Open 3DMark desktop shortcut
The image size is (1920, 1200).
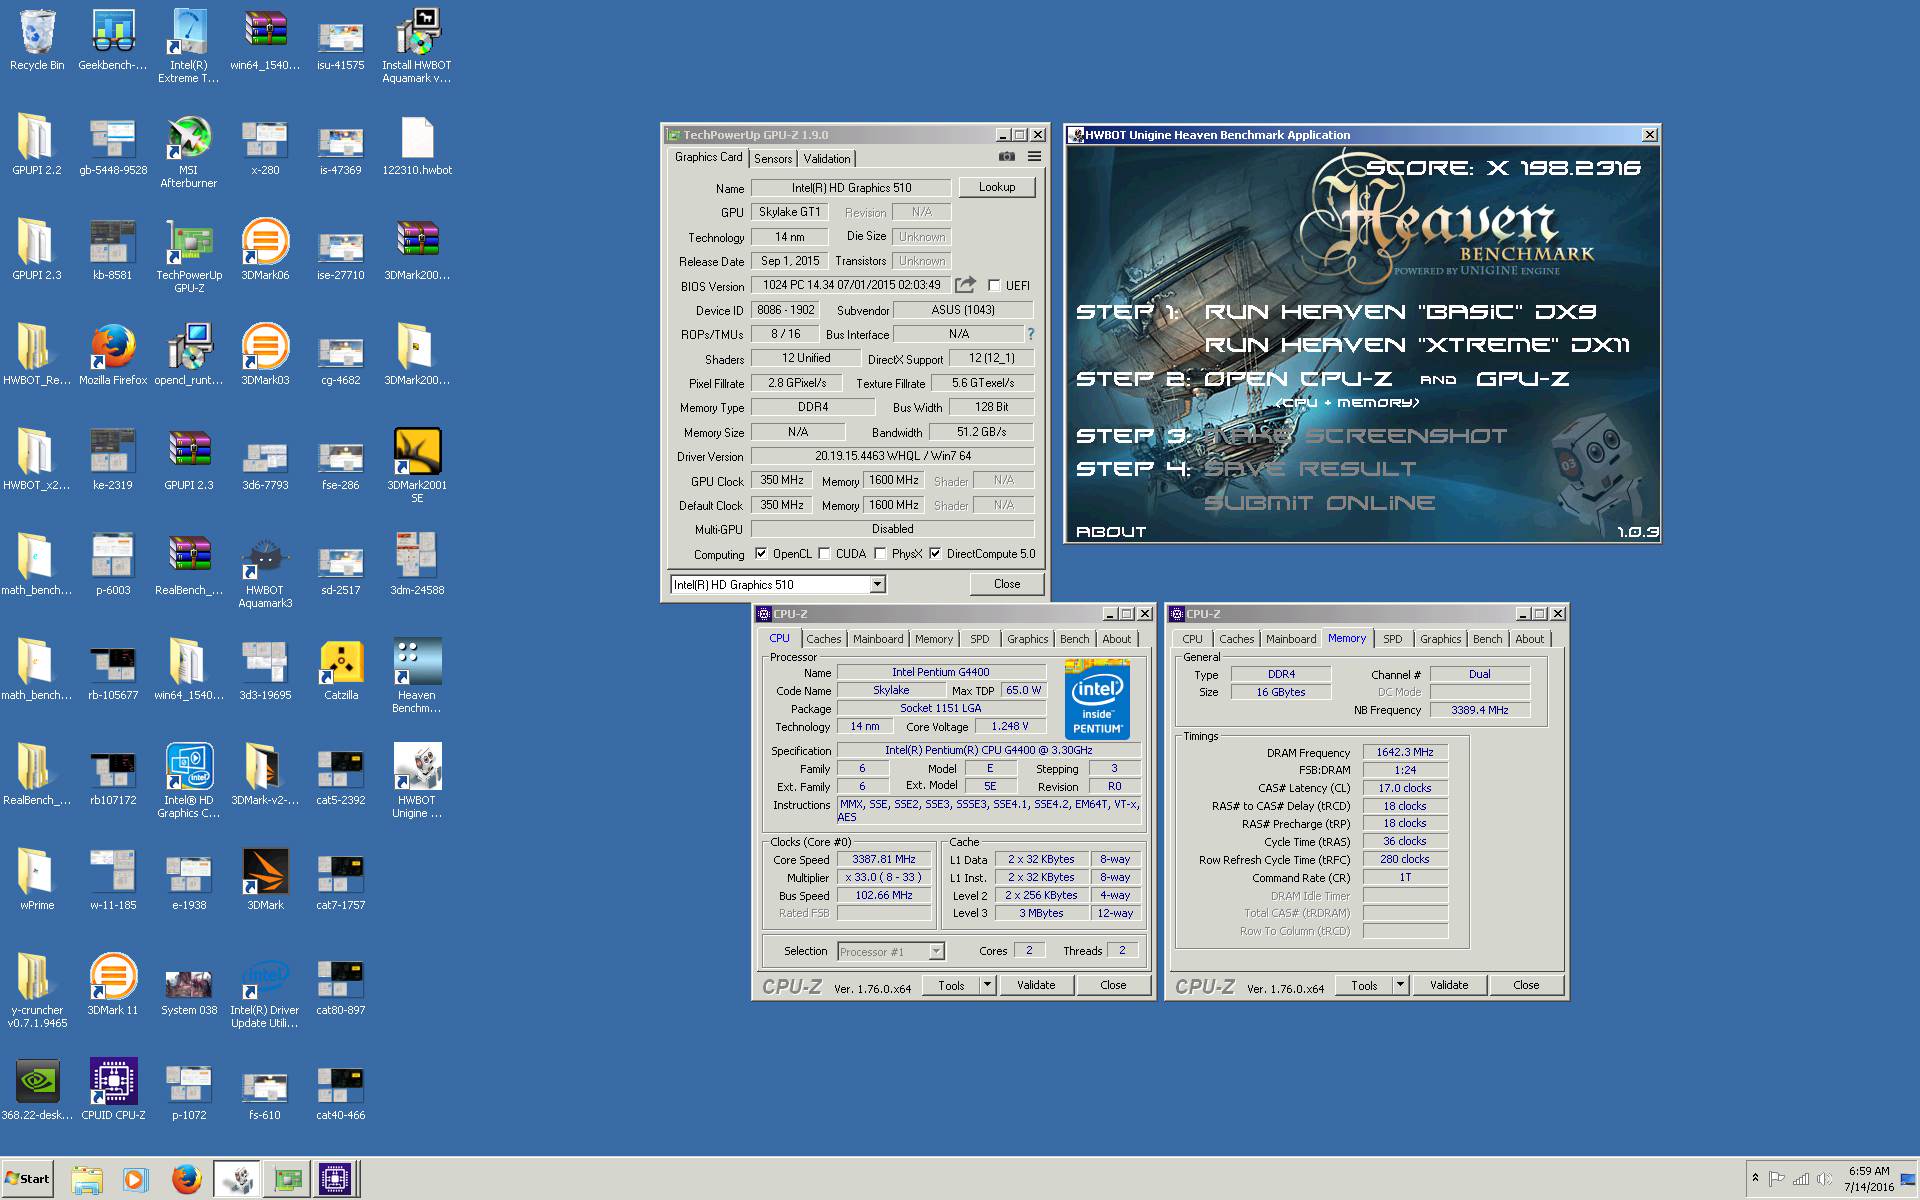click(x=265, y=880)
